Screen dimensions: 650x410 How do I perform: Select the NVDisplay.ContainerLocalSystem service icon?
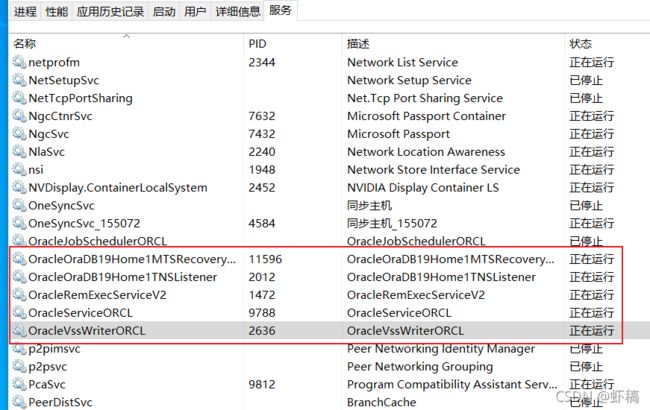[19, 187]
